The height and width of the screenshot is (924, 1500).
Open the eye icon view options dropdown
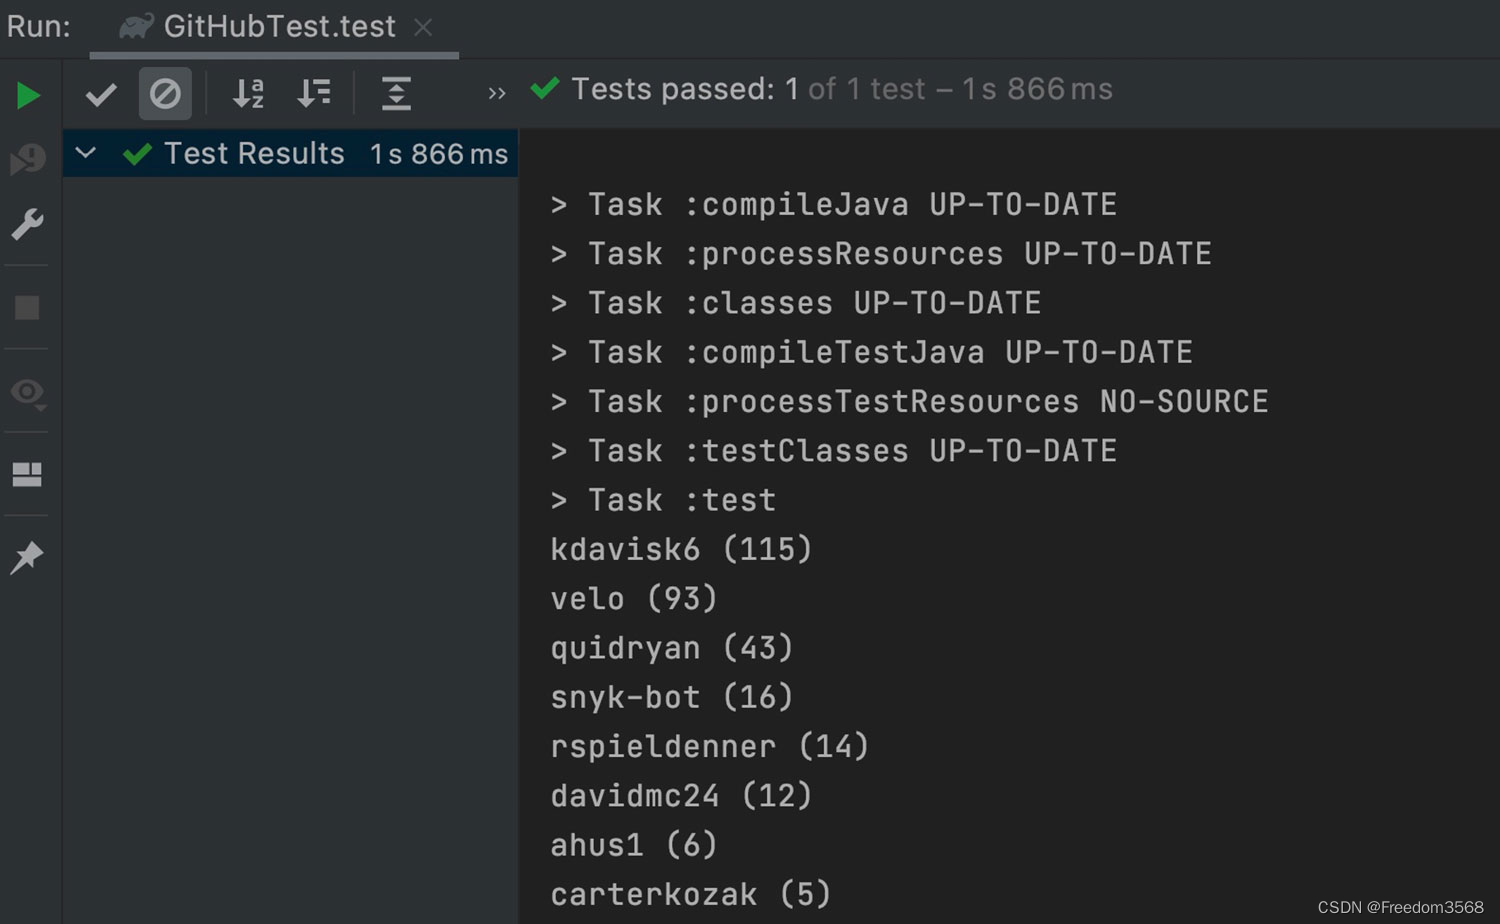(28, 392)
